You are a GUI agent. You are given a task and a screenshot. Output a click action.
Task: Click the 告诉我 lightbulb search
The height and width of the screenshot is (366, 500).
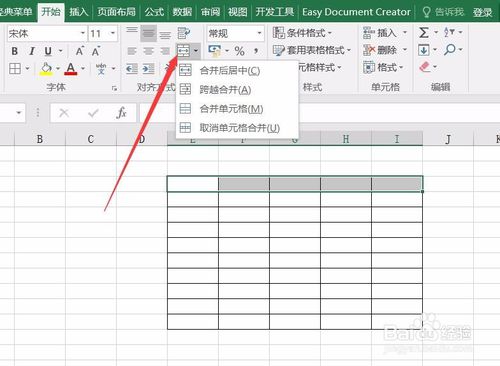[443, 12]
